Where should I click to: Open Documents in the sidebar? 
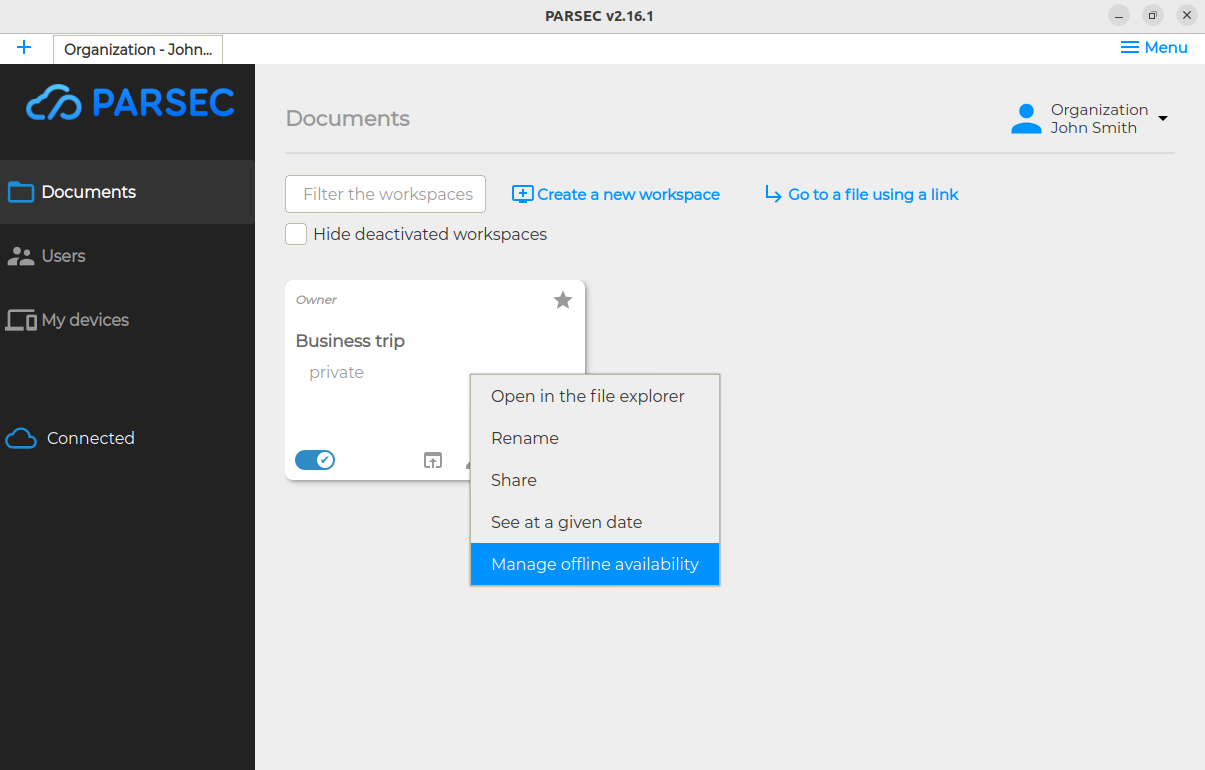(127, 192)
